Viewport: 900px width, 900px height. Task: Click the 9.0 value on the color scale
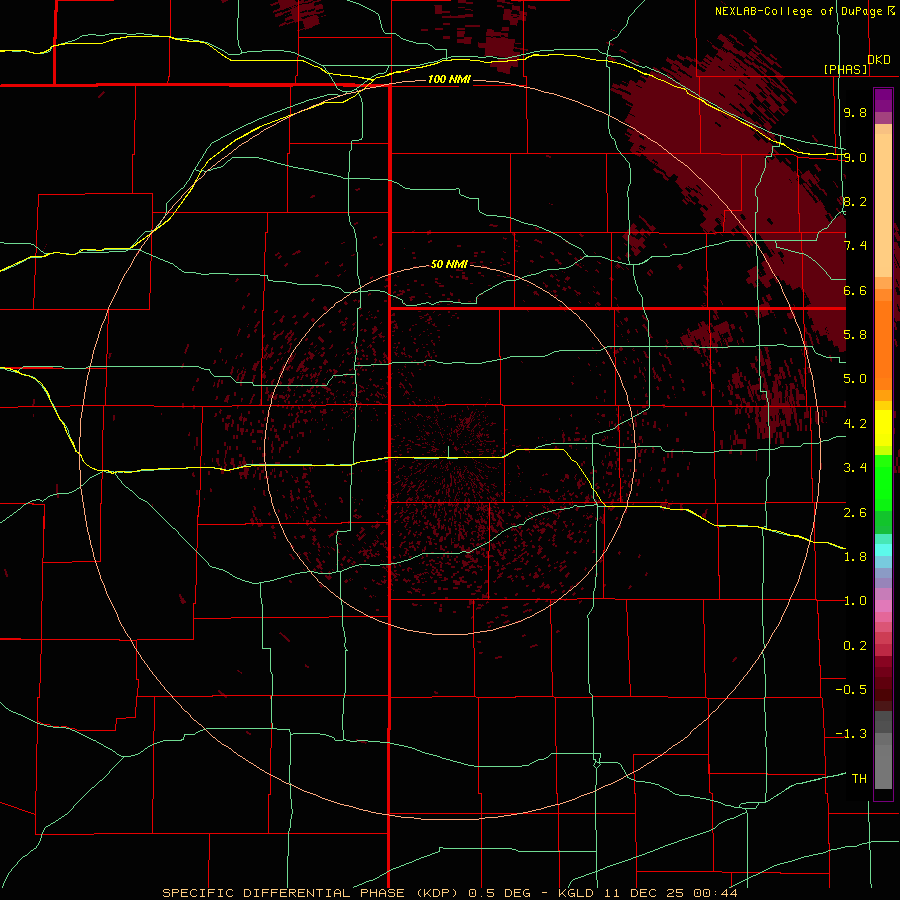[855, 157]
